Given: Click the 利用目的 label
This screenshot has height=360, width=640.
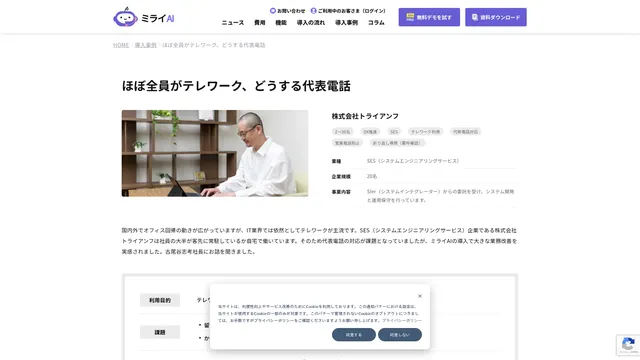Looking at the screenshot, I should point(160,300).
